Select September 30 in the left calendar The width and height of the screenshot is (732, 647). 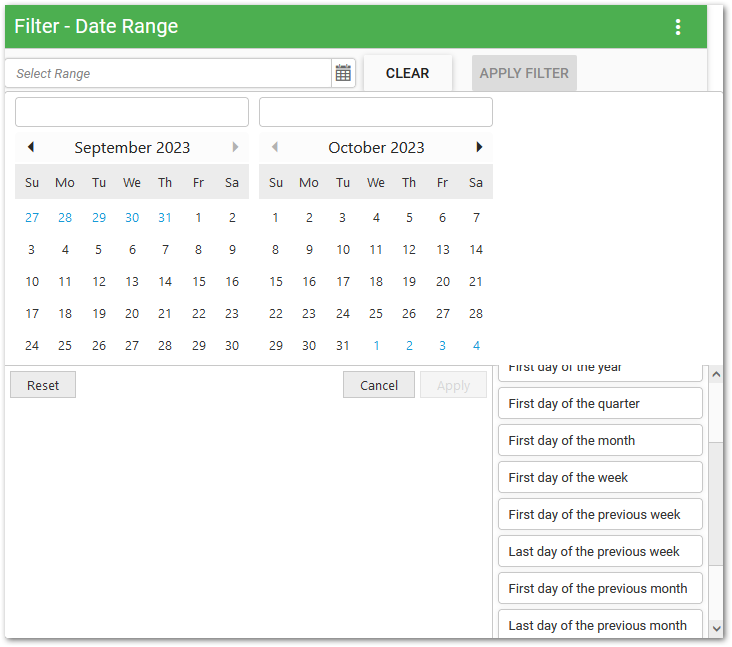(232, 345)
